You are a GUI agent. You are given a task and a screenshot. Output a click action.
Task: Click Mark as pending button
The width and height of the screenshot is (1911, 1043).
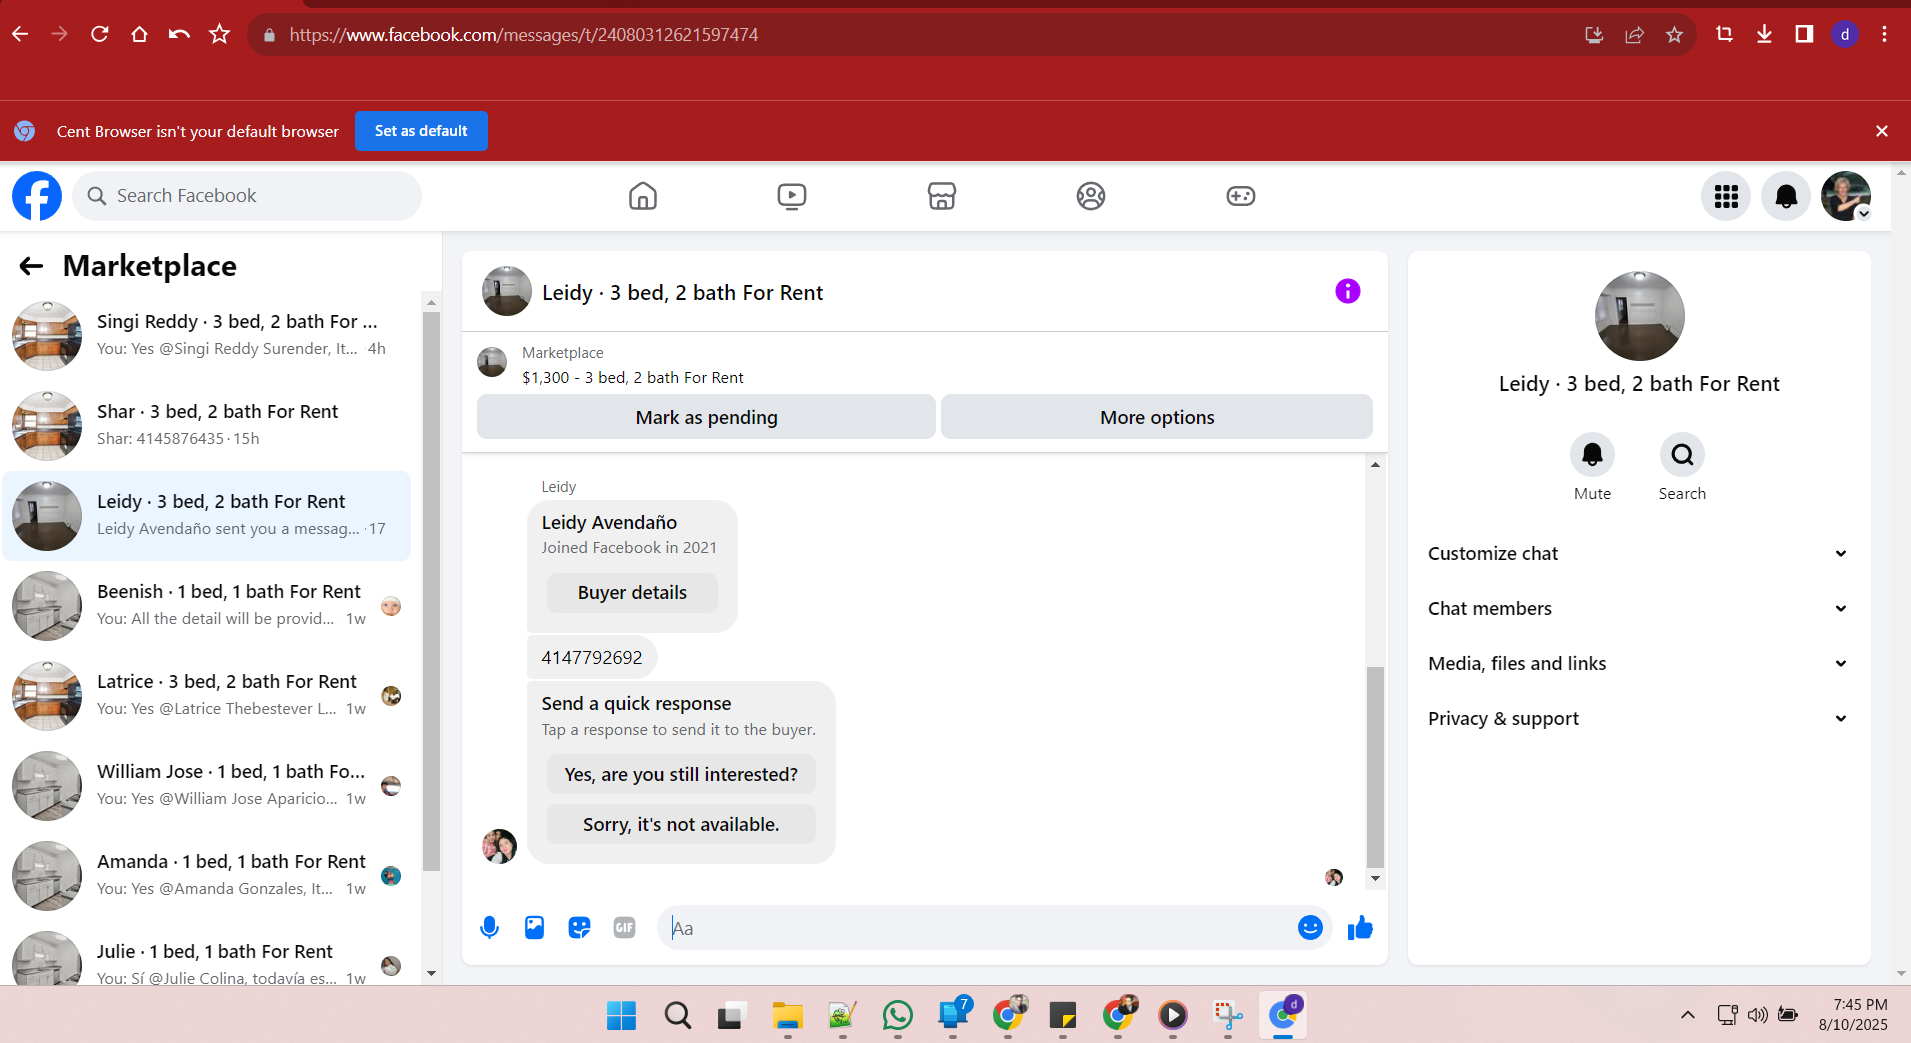click(x=706, y=417)
